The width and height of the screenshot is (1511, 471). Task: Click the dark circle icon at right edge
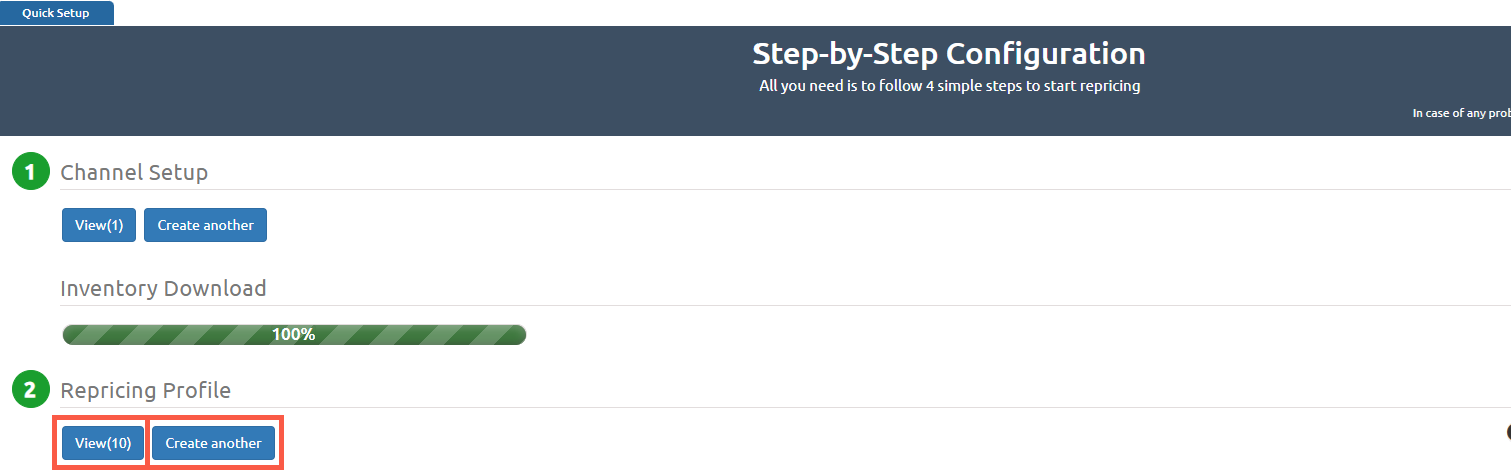1507,432
